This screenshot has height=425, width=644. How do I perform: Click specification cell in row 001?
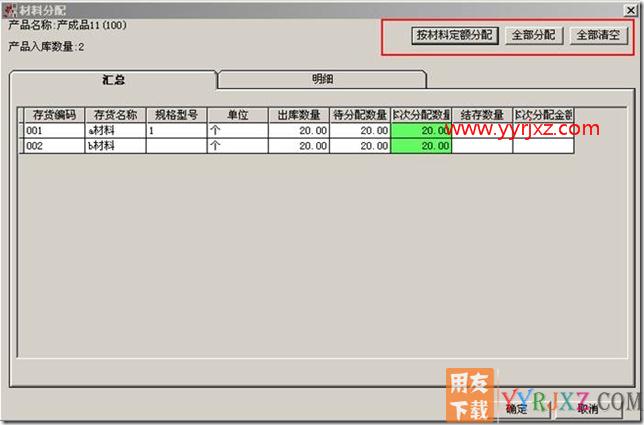point(177,131)
